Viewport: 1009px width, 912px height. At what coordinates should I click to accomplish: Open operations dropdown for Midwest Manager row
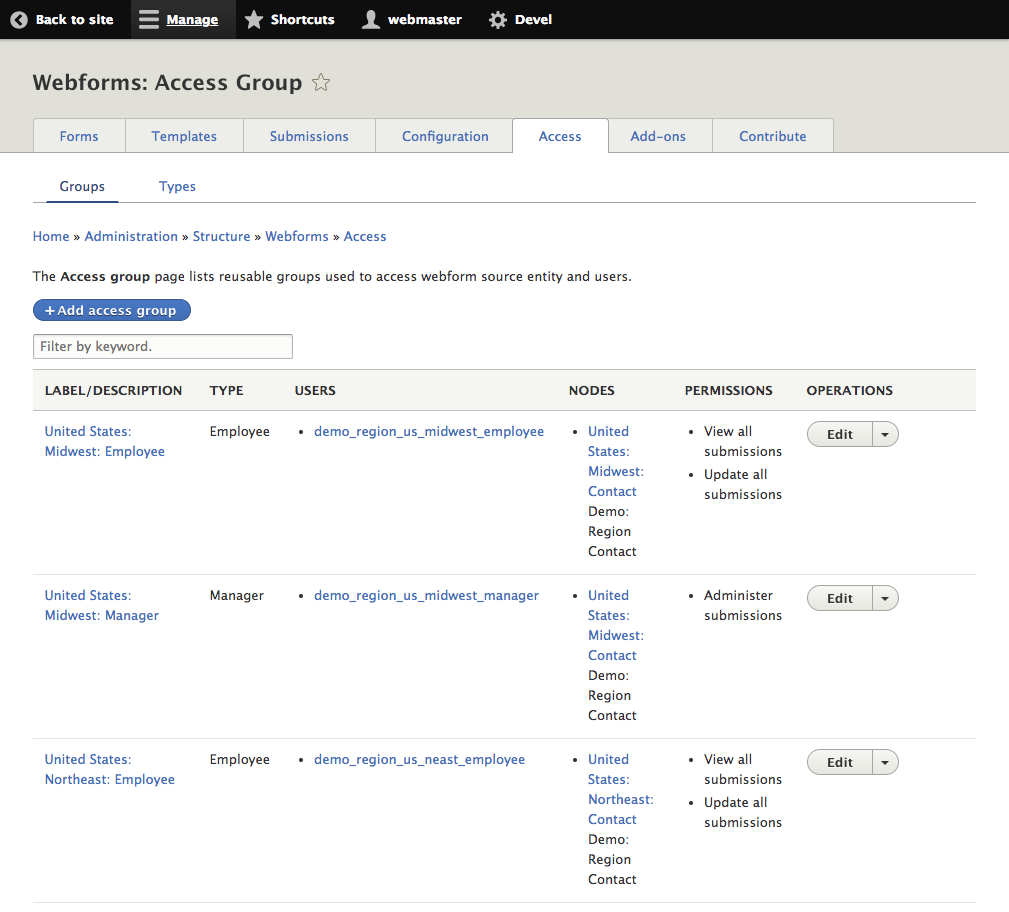point(885,597)
